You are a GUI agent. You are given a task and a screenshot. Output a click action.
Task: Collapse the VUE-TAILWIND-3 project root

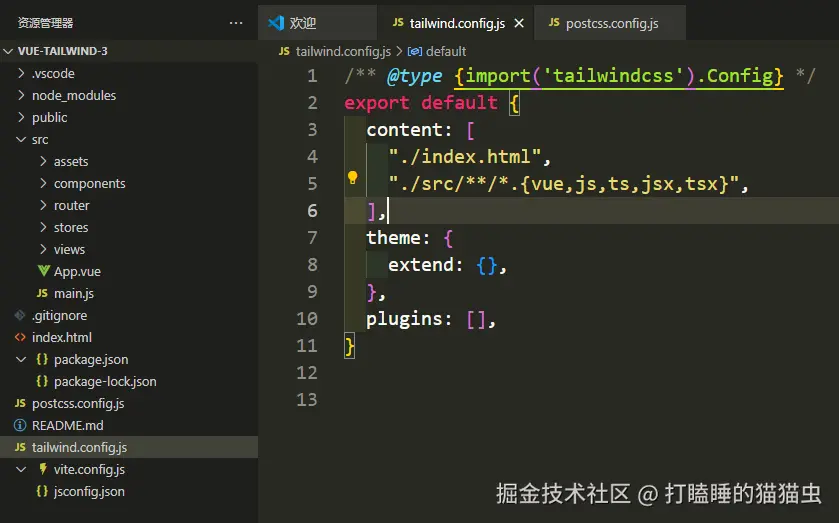coord(8,51)
